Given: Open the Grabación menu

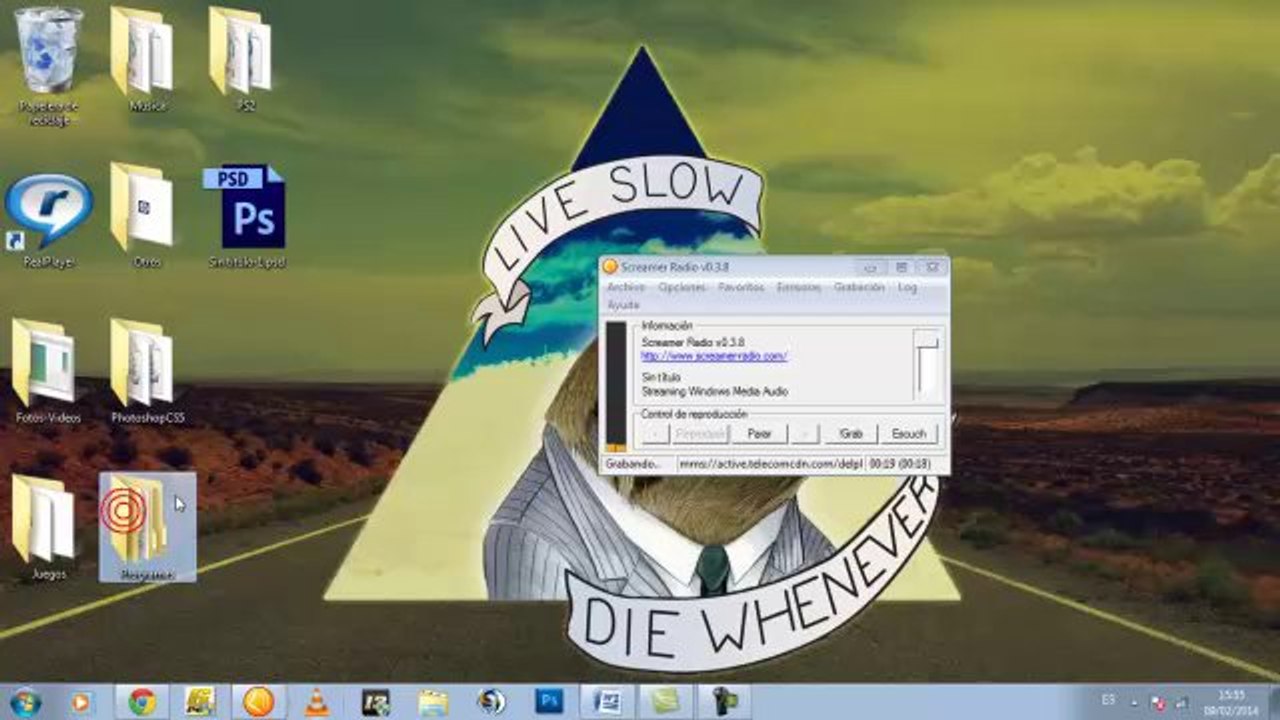Looking at the screenshot, I should [859, 287].
